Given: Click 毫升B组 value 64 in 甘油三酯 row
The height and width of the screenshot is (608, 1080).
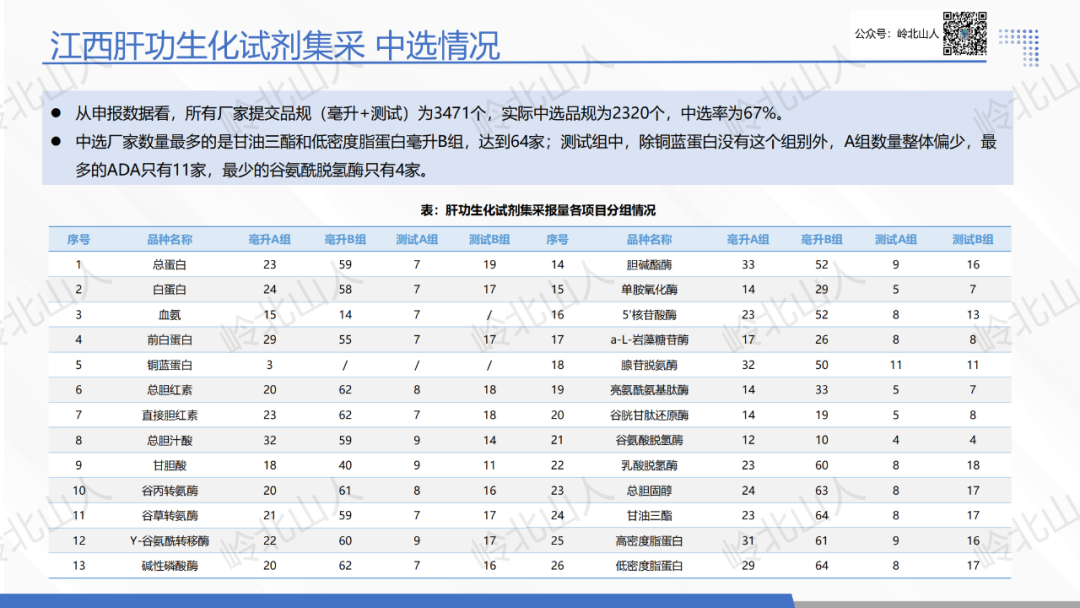Looking at the screenshot, I should (822, 515).
